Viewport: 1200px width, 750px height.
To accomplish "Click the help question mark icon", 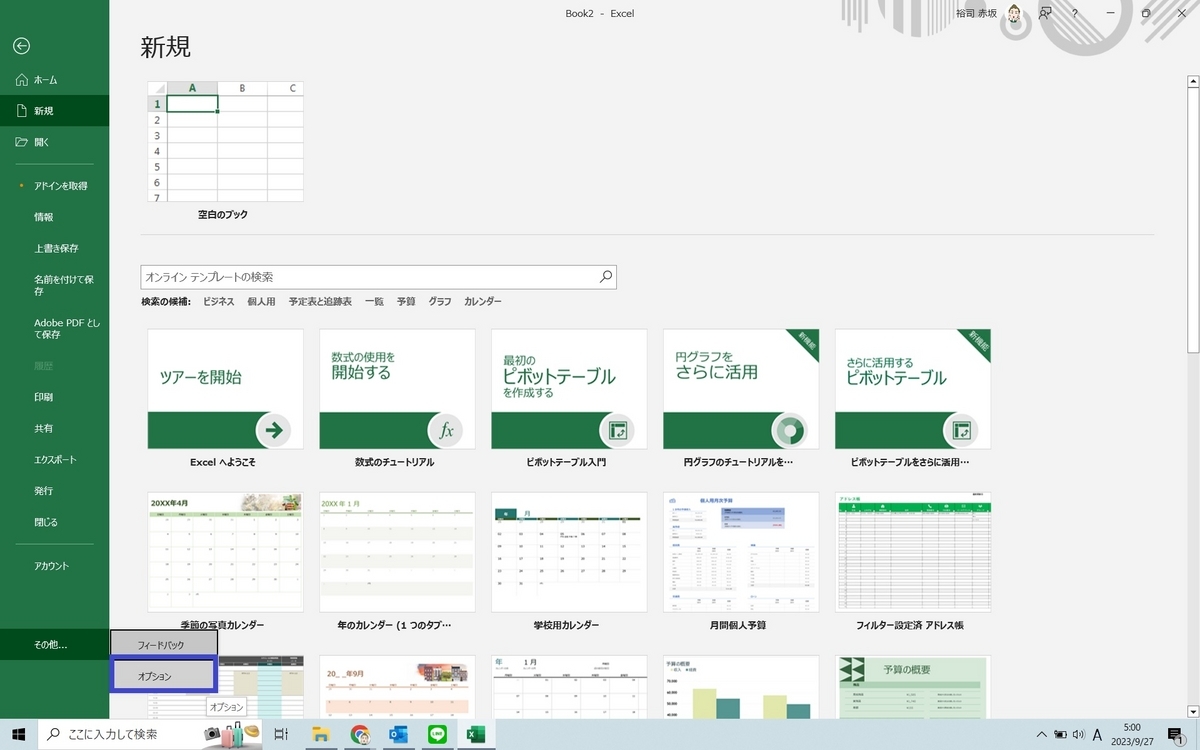I will click(x=1075, y=13).
